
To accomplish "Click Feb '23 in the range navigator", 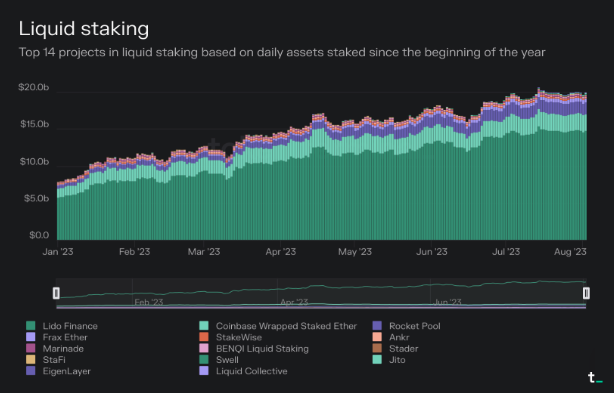I will [x=149, y=302].
